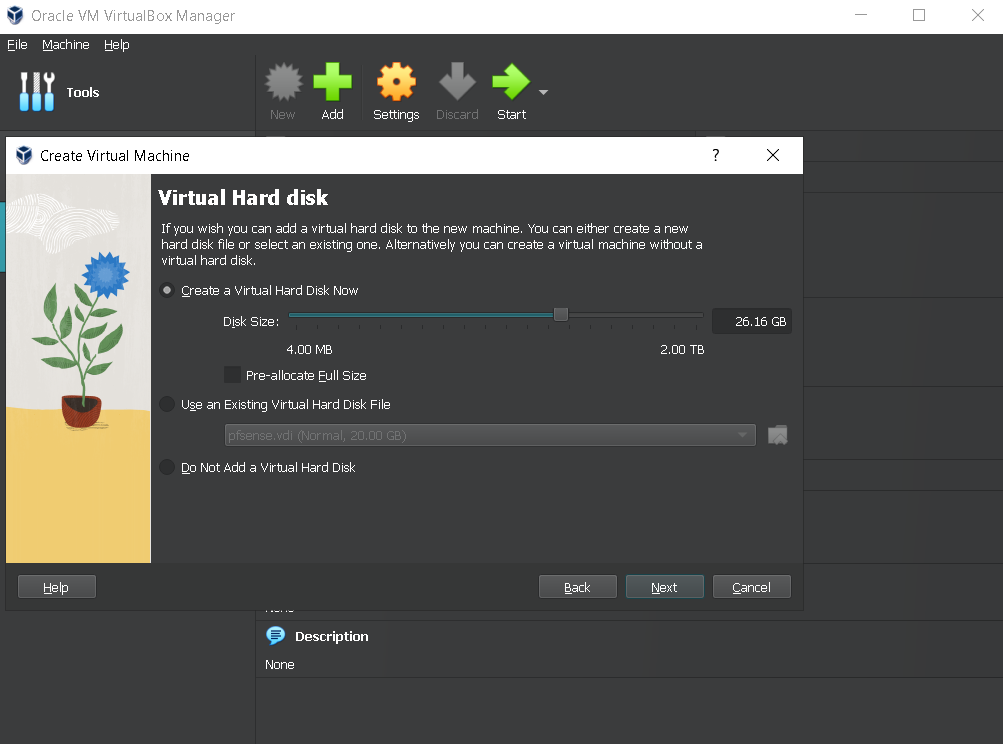Open the Machine menu

[66, 45]
